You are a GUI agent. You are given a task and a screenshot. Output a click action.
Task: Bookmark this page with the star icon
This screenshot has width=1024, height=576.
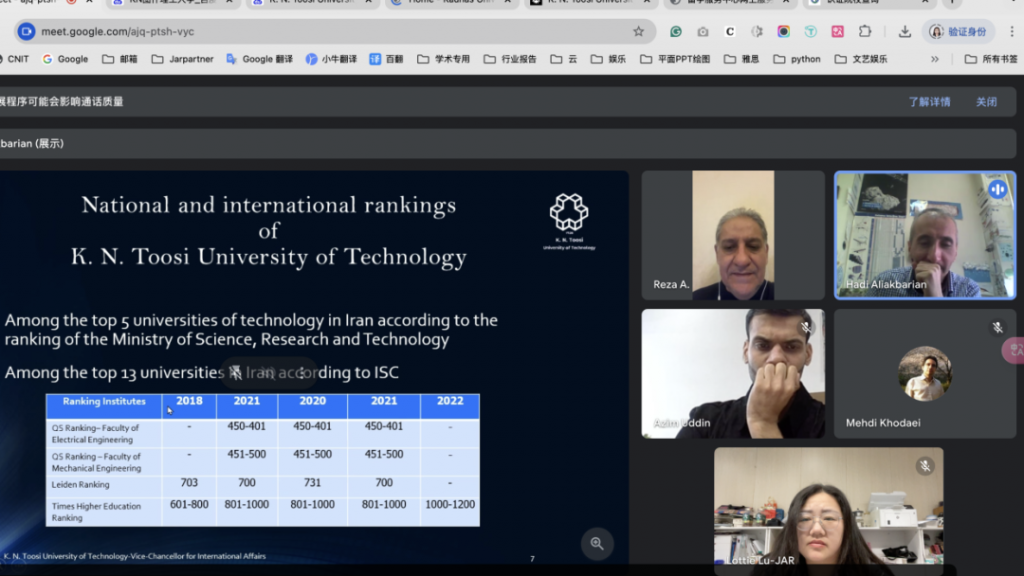point(638,31)
